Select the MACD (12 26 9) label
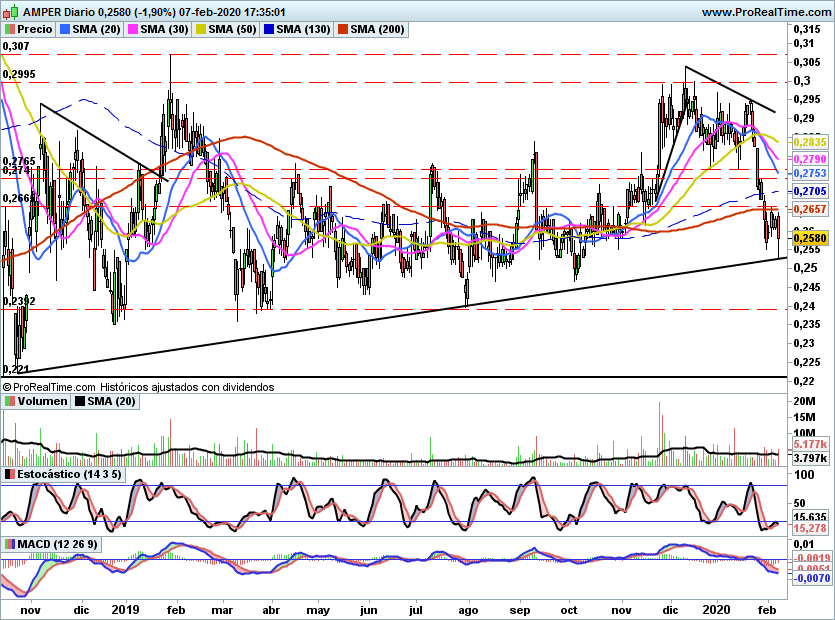Image resolution: width=835 pixels, height=620 pixels. [58, 544]
